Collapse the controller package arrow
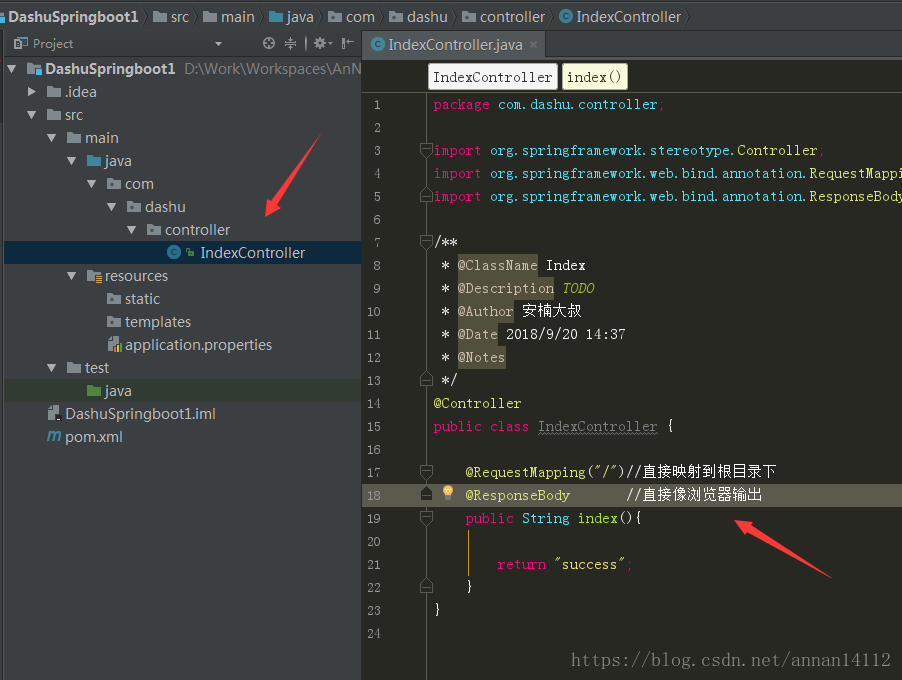This screenshot has width=902, height=680. point(132,230)
